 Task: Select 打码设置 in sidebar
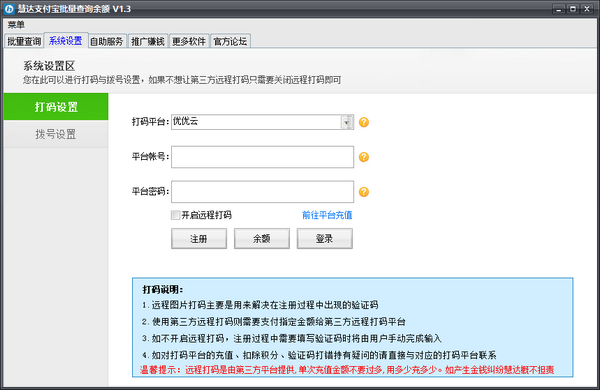pyautogui.click(x=56, y=107)
